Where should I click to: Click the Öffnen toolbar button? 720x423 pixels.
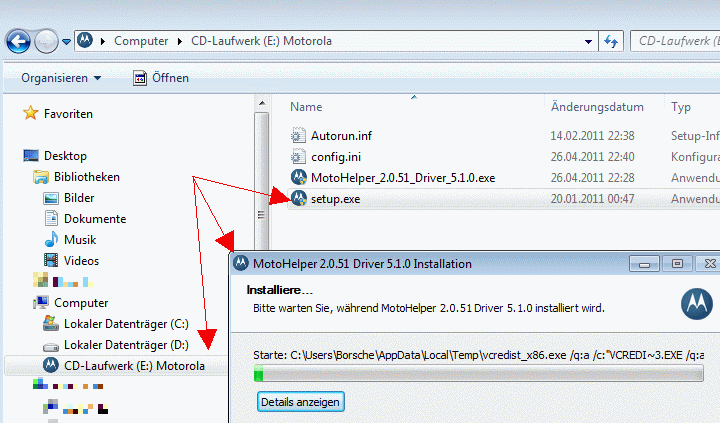coord(161,78)
